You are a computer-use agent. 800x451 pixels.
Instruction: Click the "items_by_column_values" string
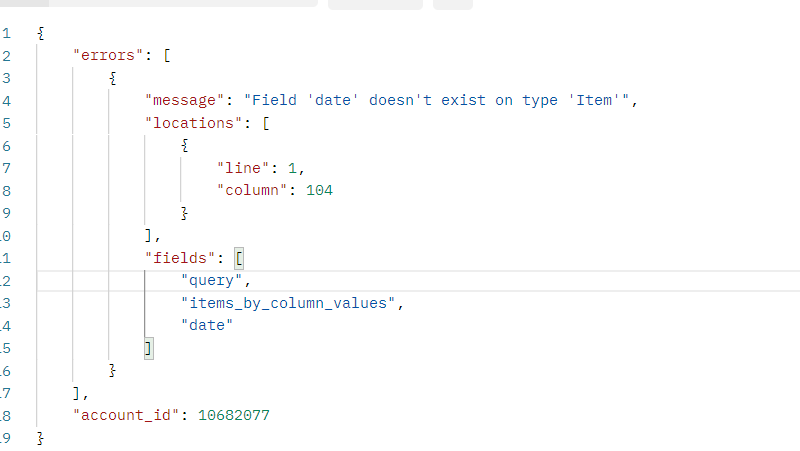point(290,303)
